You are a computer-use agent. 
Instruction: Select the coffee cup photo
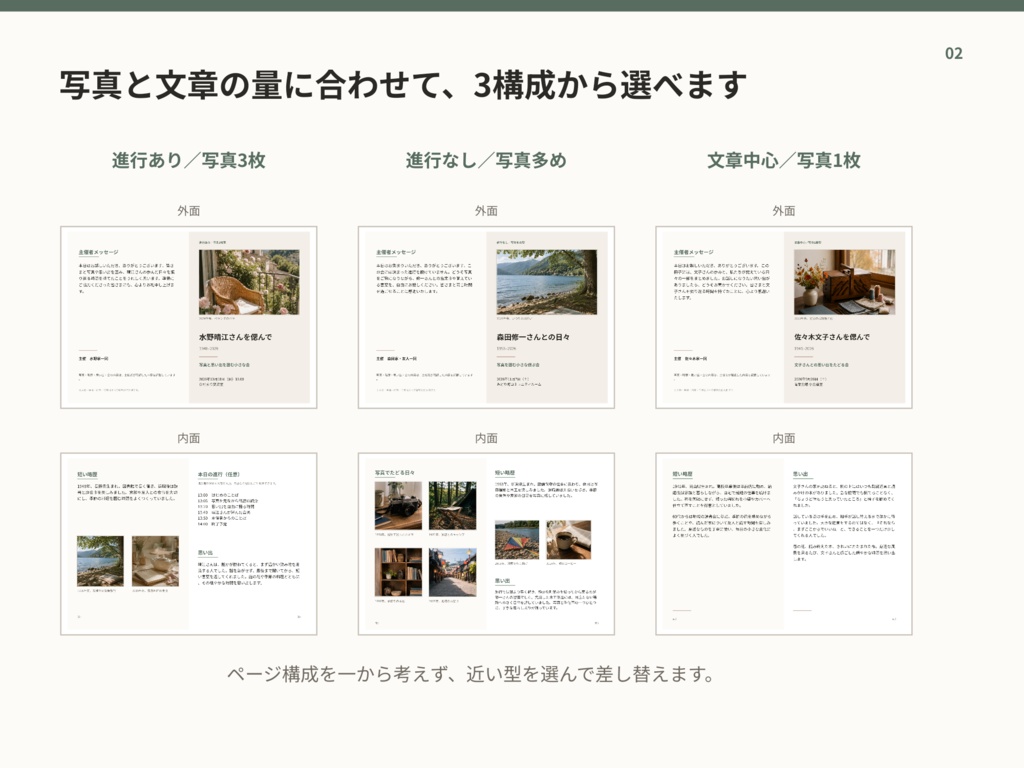coord(569,539)
